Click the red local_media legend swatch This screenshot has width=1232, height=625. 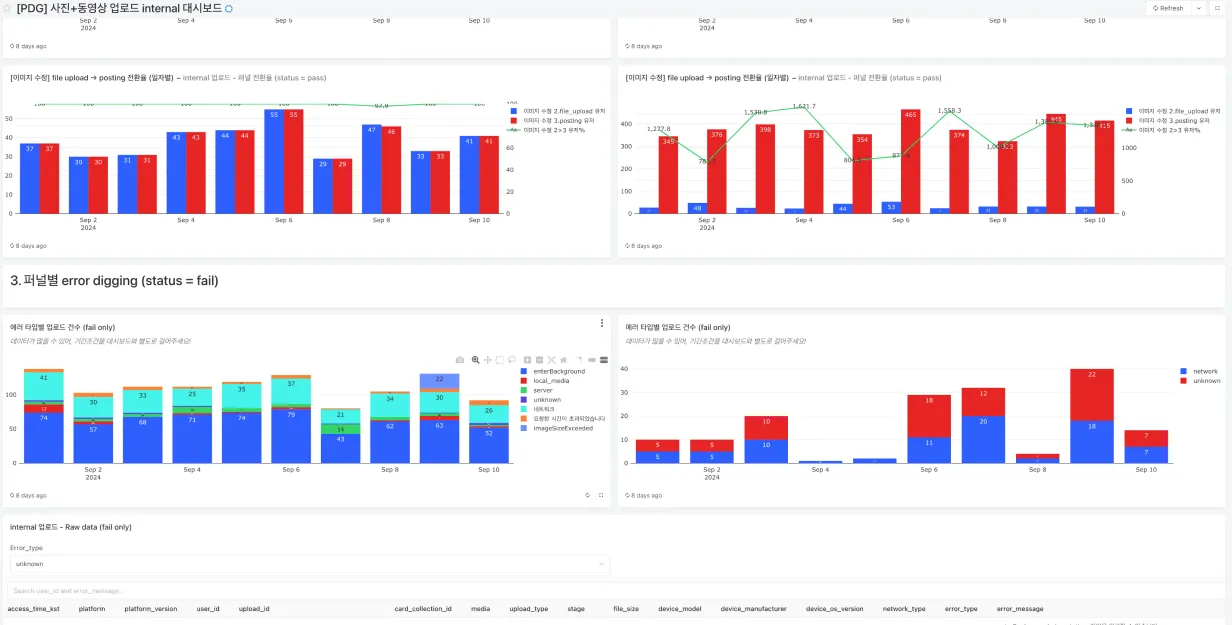[x=524, y=381]
